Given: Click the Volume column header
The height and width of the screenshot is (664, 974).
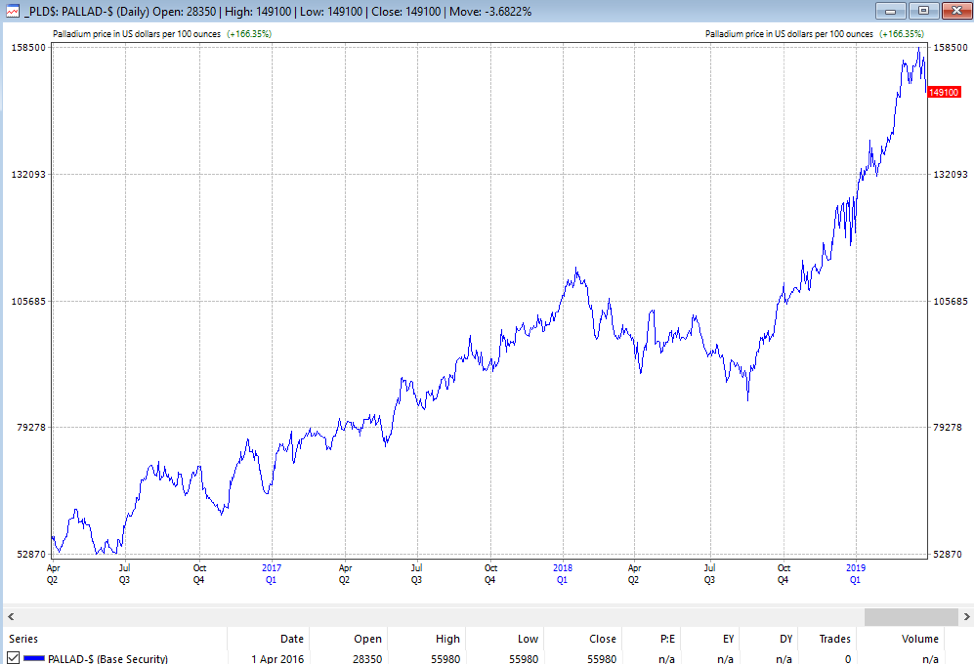Looking at the screenshot, I should (919, 639).
